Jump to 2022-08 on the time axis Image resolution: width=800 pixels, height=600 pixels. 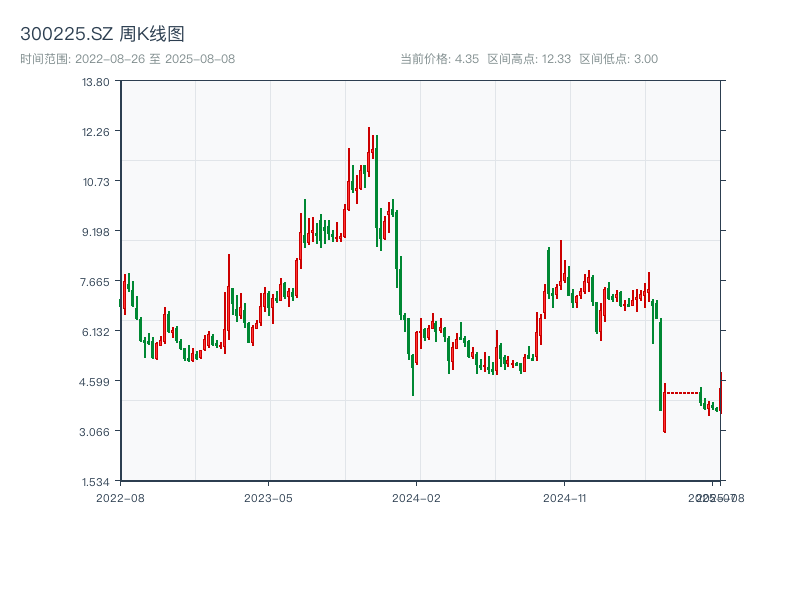120,497
